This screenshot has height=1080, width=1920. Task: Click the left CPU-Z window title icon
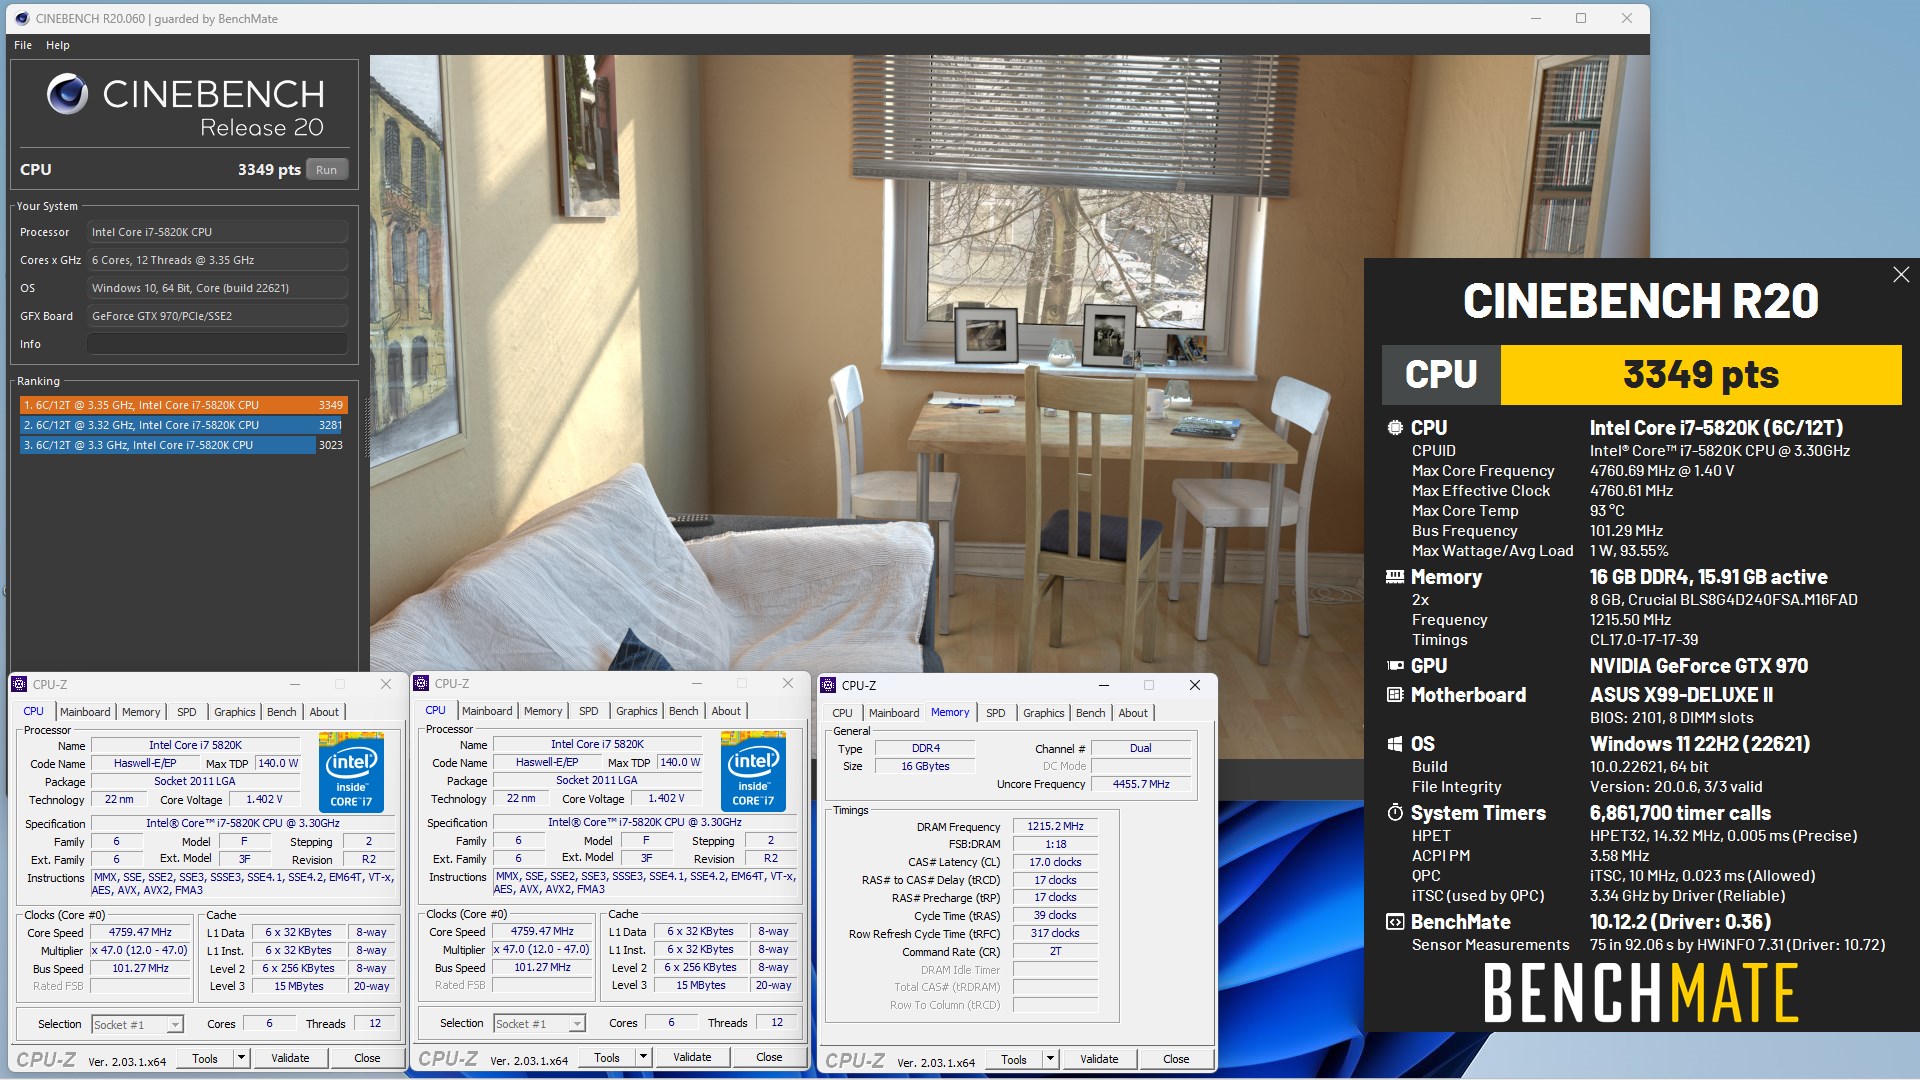19,684
